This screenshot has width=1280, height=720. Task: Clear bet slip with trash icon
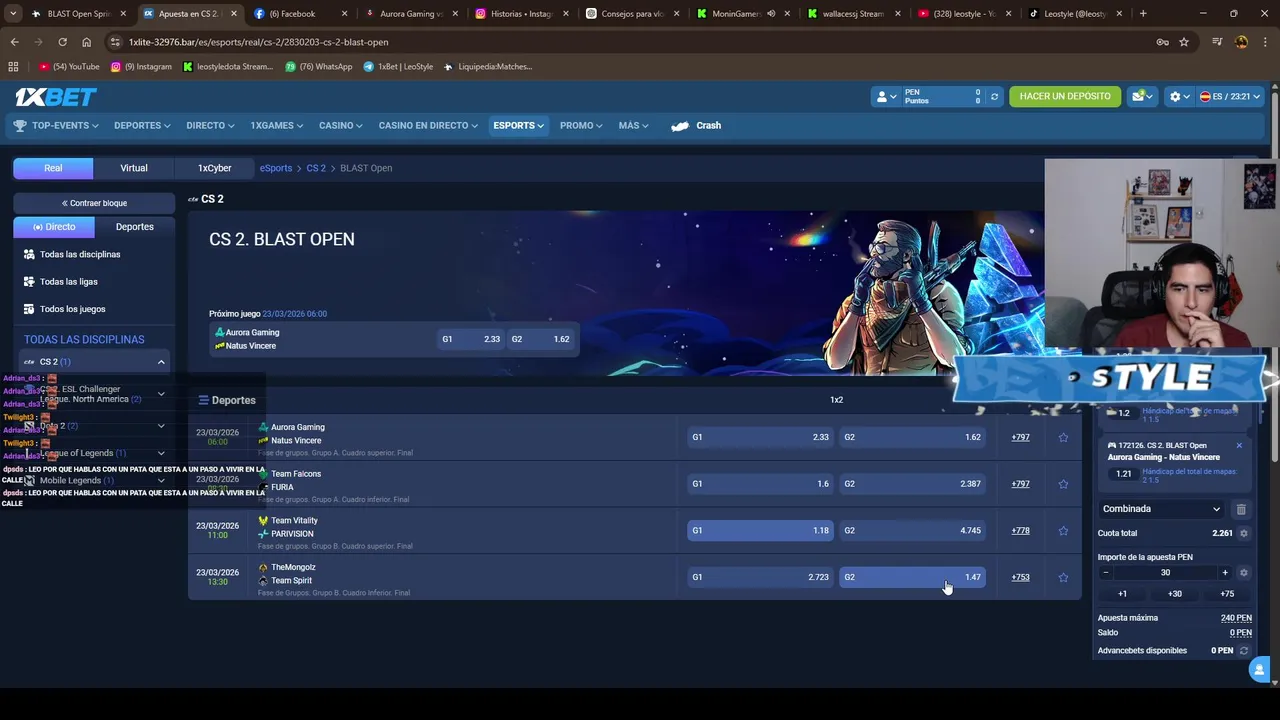1241,509
